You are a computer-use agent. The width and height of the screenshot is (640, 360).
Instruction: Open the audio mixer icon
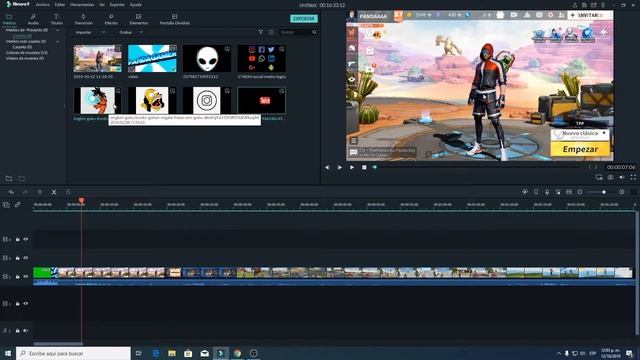[558, 192]
